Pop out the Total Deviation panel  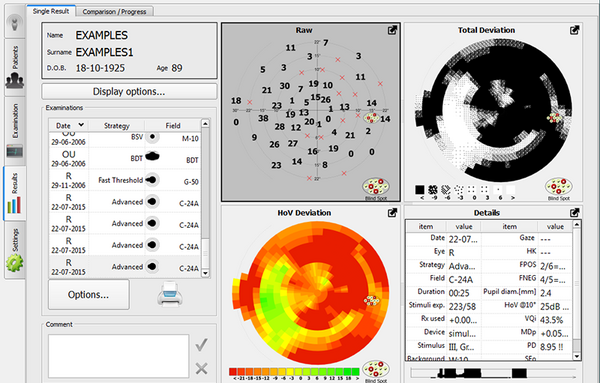point(574,30)
